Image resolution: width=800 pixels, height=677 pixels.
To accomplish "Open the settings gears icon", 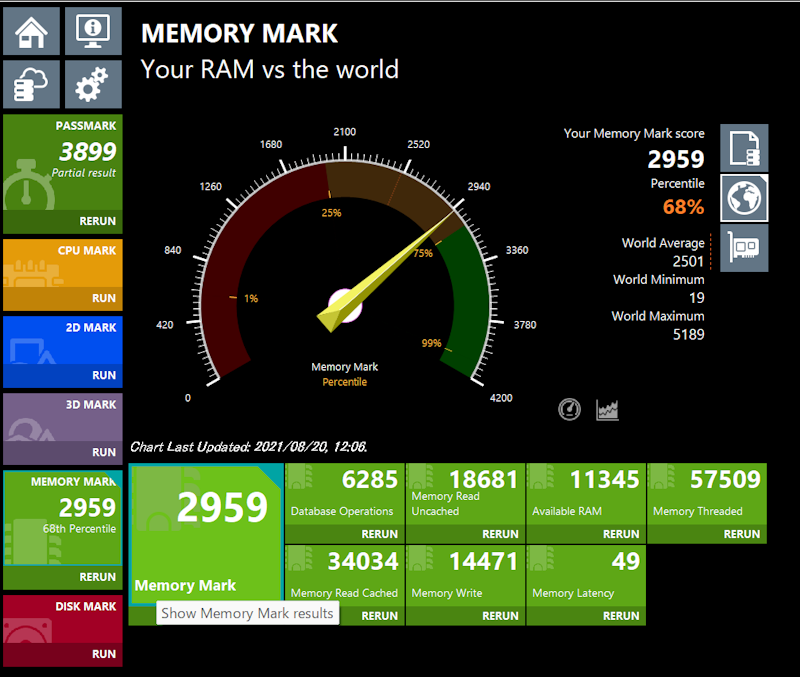I will click(x=93, y=84).
